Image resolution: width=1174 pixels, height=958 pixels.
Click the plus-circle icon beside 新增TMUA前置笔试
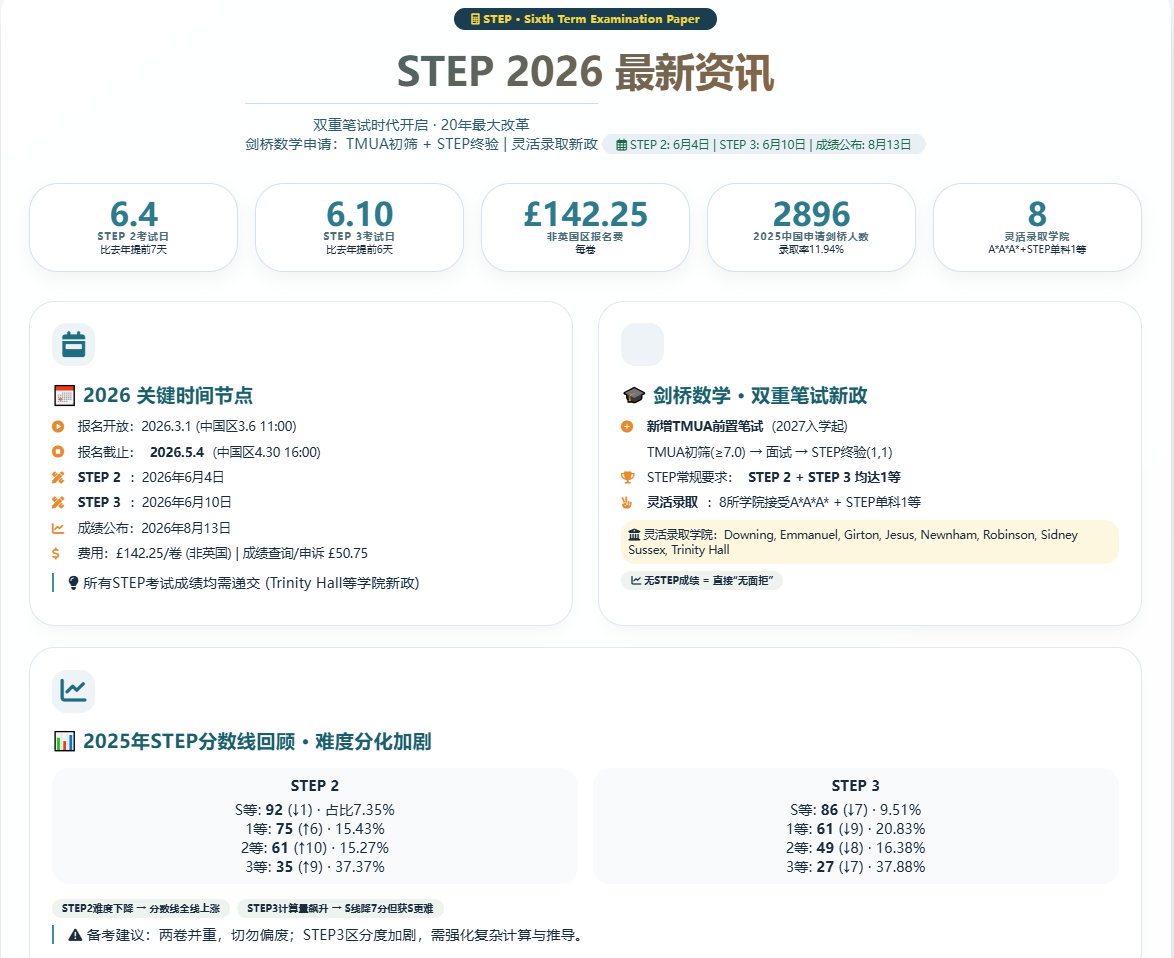click(627, 427)
